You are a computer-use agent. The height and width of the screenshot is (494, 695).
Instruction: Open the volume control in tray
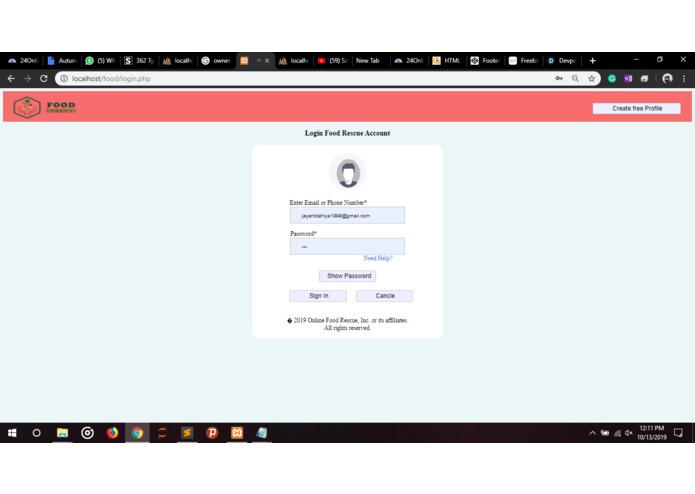629,433
